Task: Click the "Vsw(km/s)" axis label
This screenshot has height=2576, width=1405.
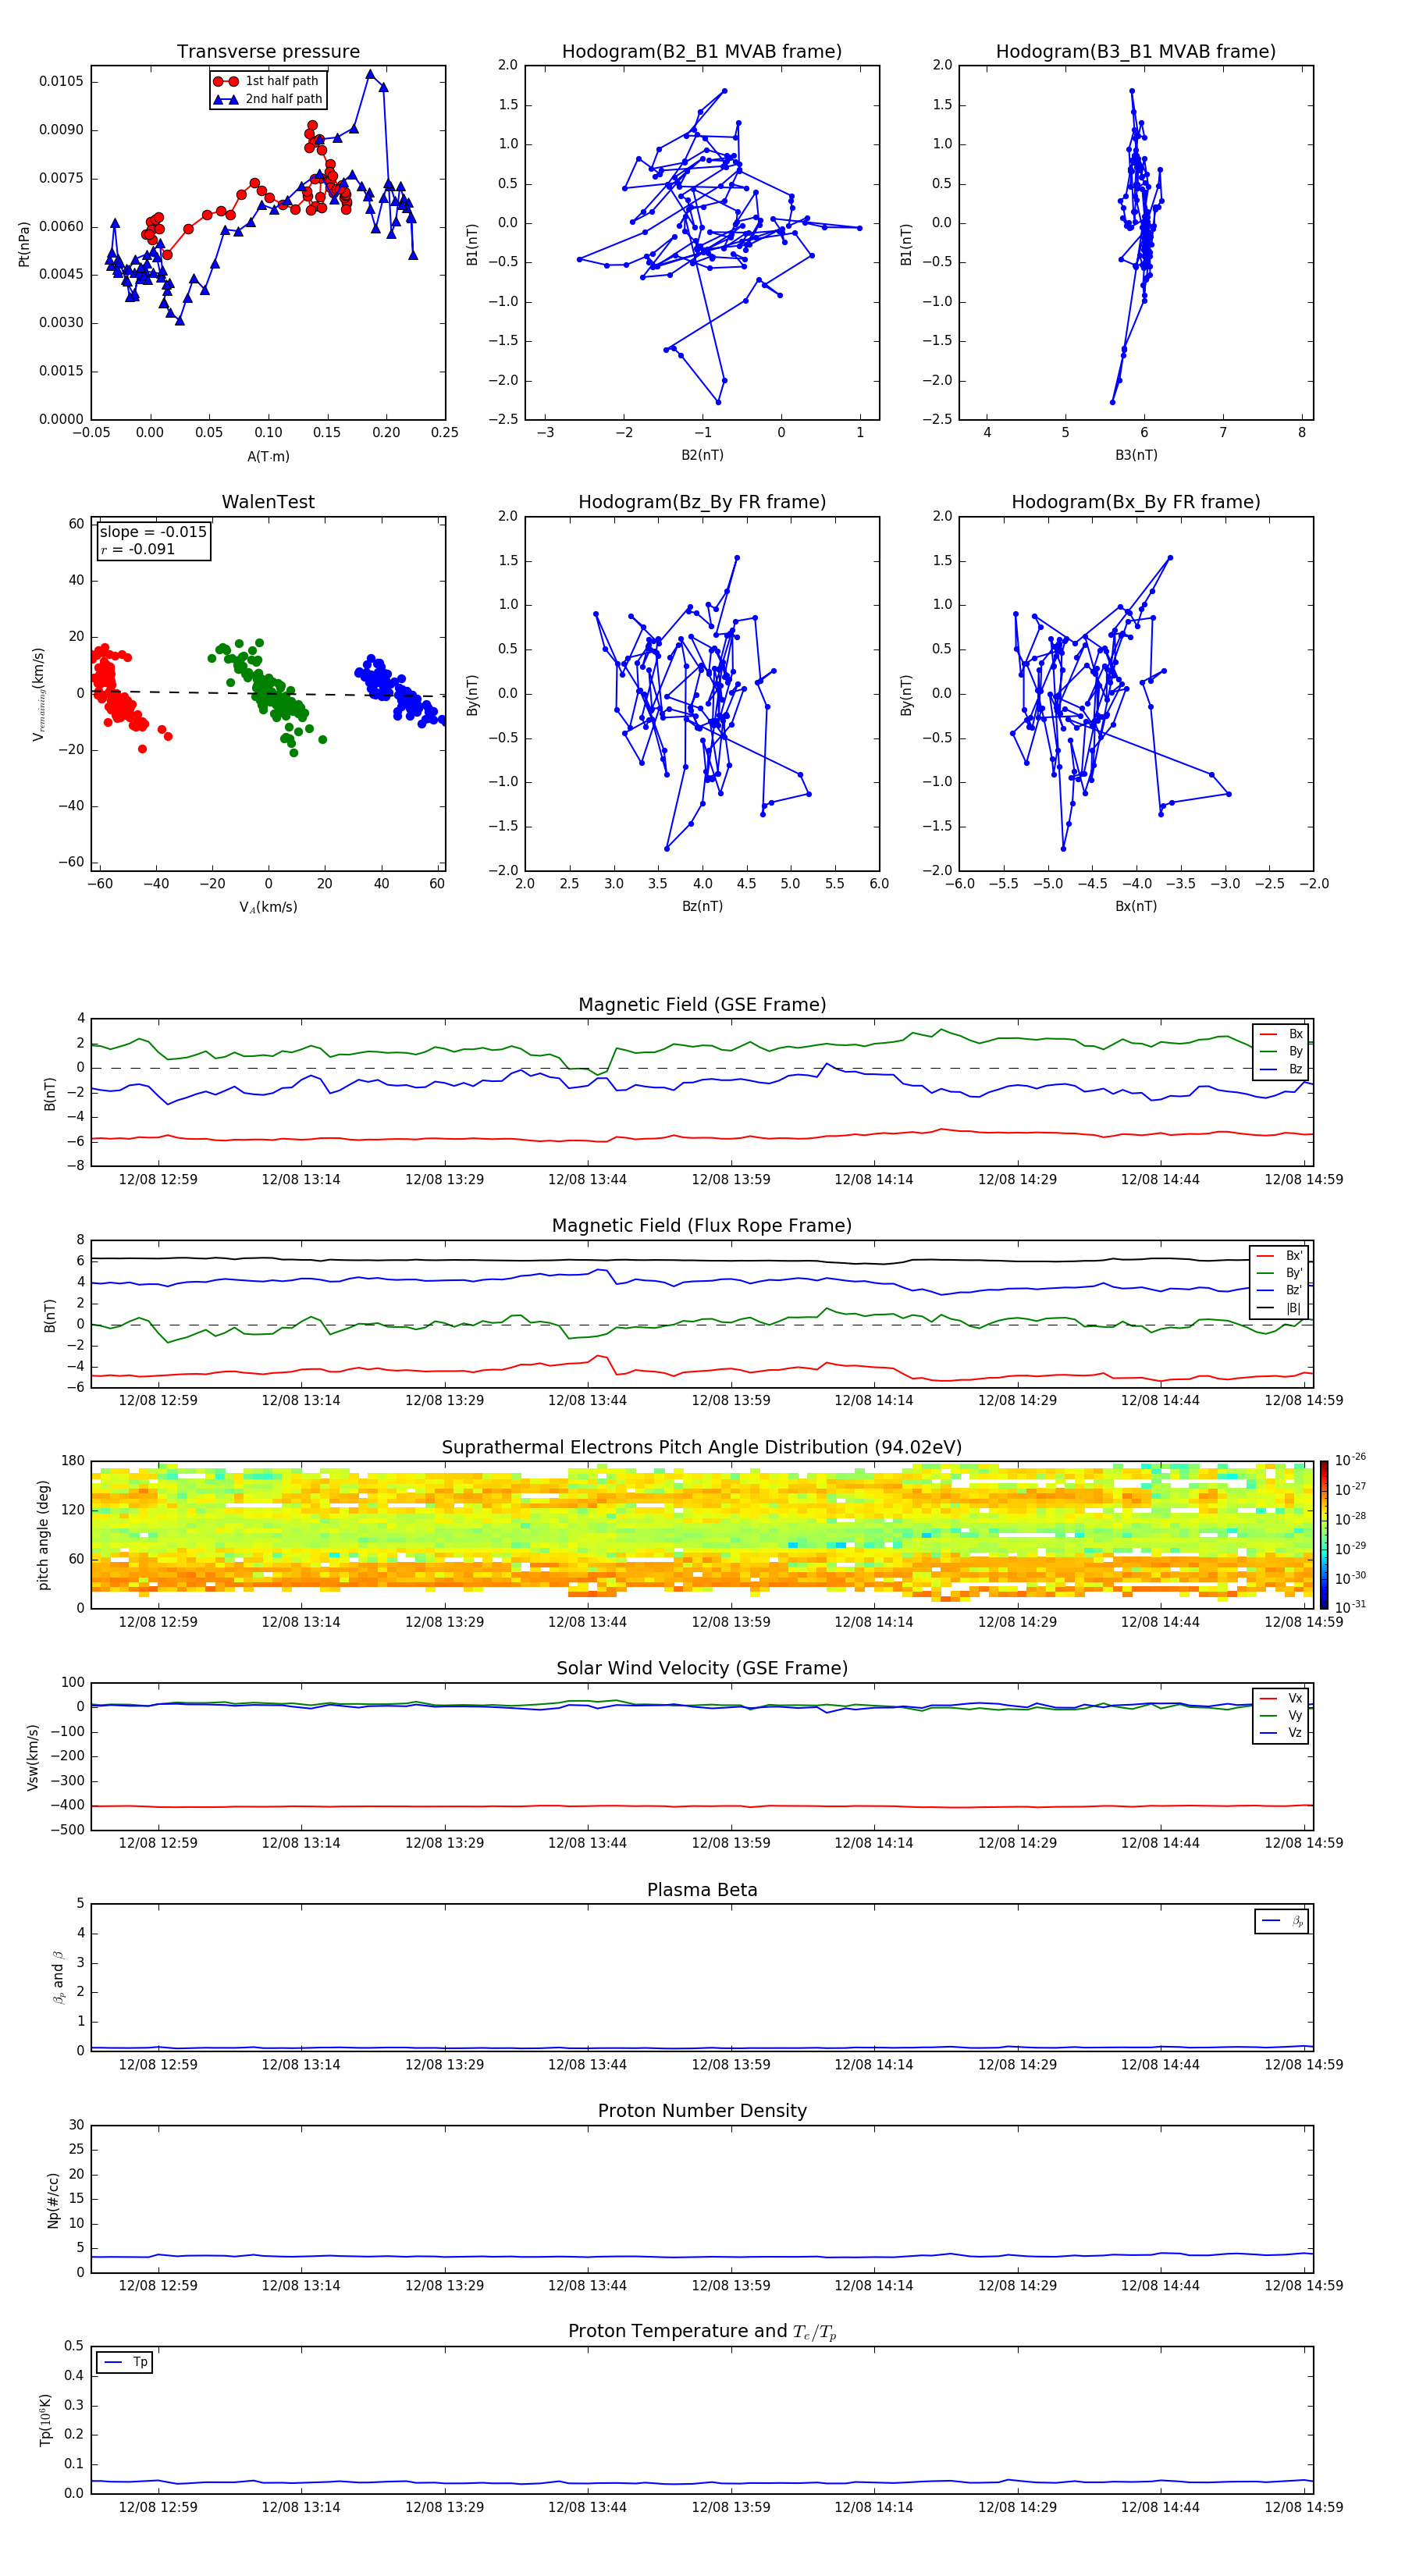Action: tap(32, 1756)
